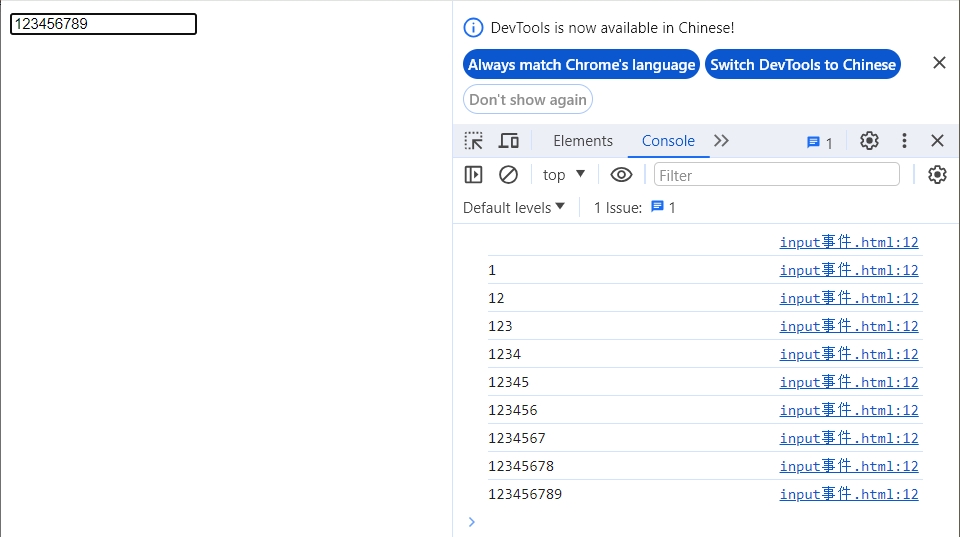
Task: Open the DevTools three-dot customize menu
Action: pyautogui.click(x=904, y=141)
